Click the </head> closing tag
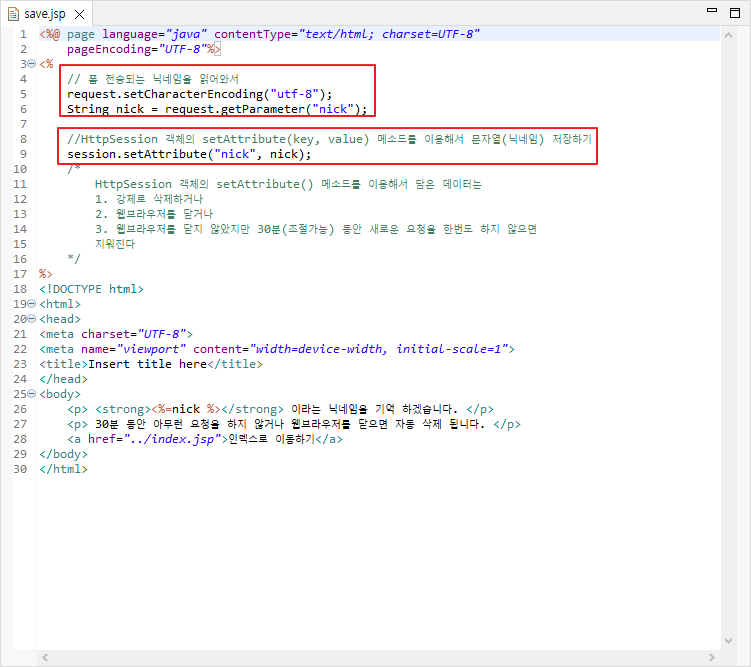751x667 pixels. 64,379
